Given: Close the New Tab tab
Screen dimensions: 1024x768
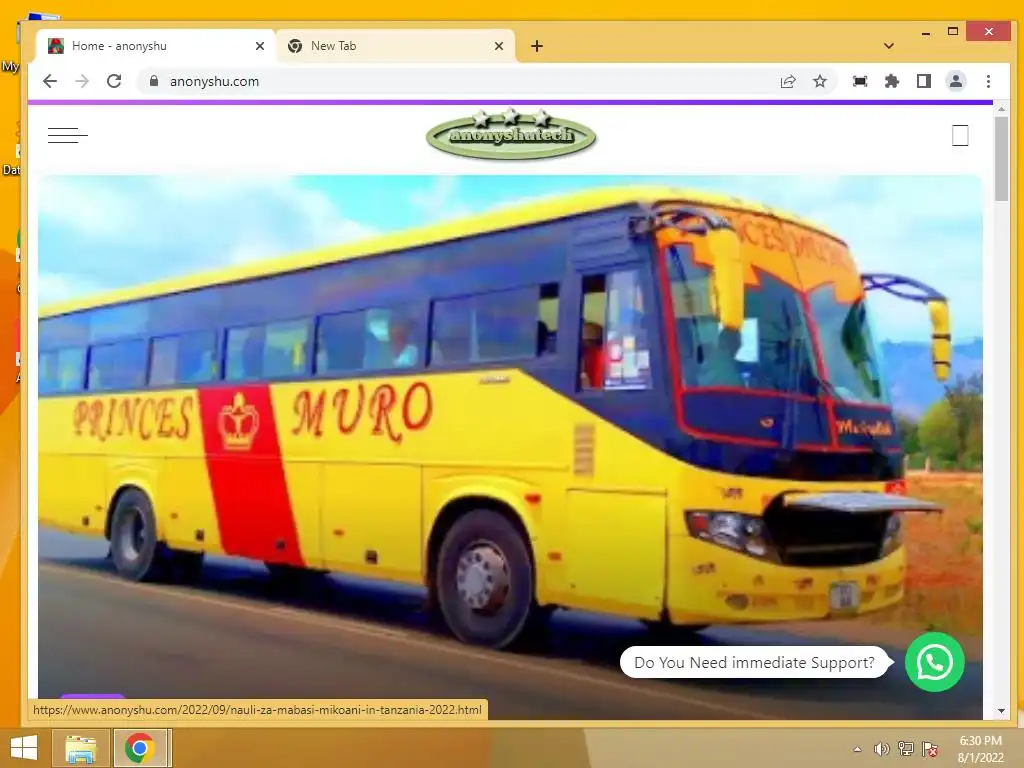Looking at the screenshot, I should tap(499, 46).
